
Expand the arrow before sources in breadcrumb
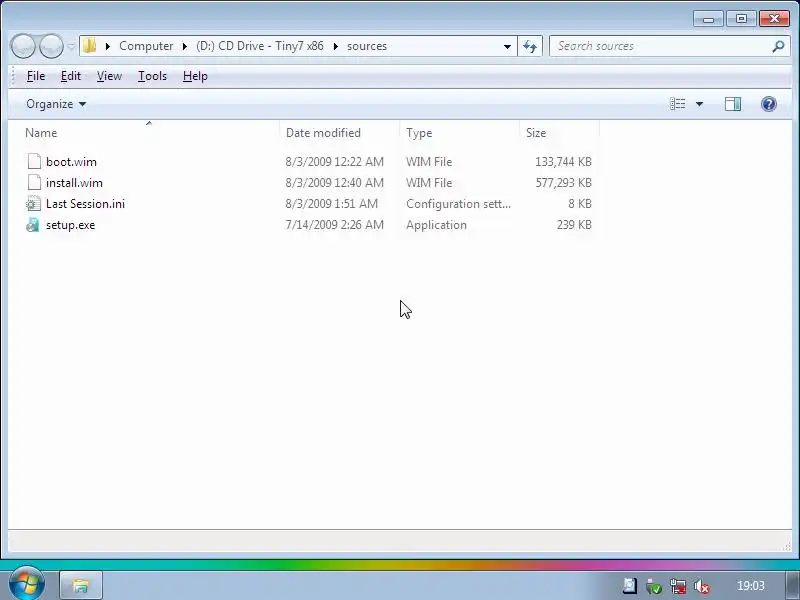(336, 46)
